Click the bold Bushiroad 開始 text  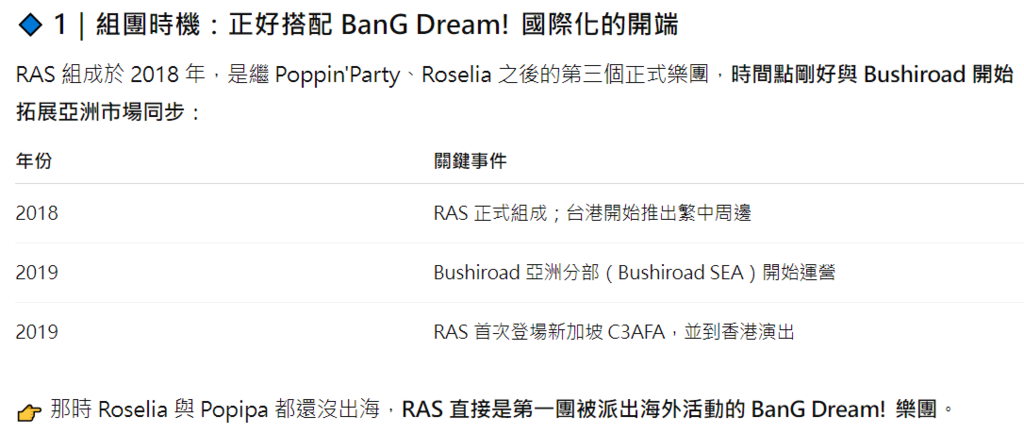(x=944, y=76)
